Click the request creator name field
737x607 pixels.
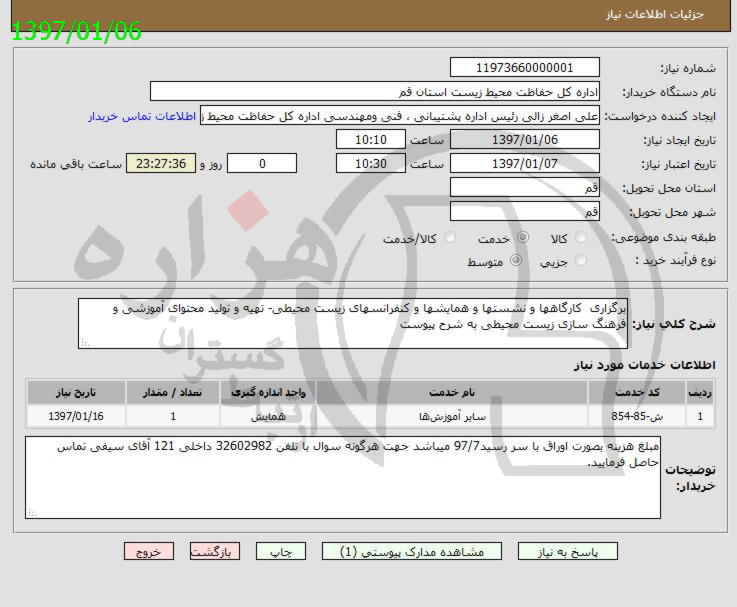click(x=400, y=116)
